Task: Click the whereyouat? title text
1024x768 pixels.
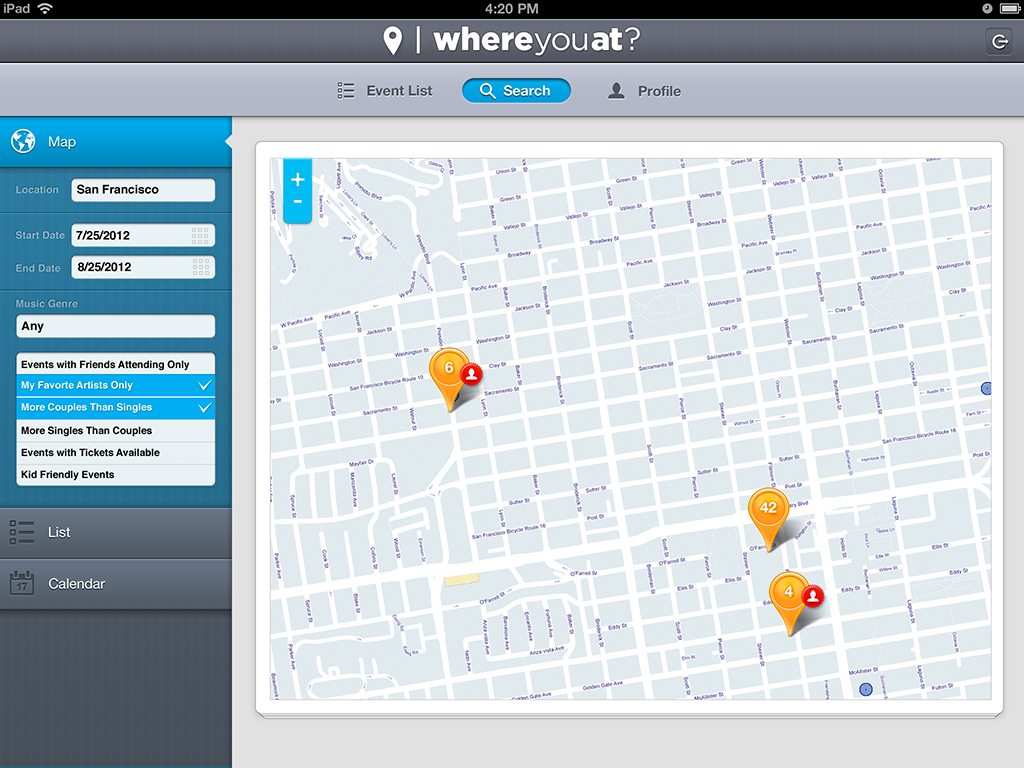Action: point(537,40)
